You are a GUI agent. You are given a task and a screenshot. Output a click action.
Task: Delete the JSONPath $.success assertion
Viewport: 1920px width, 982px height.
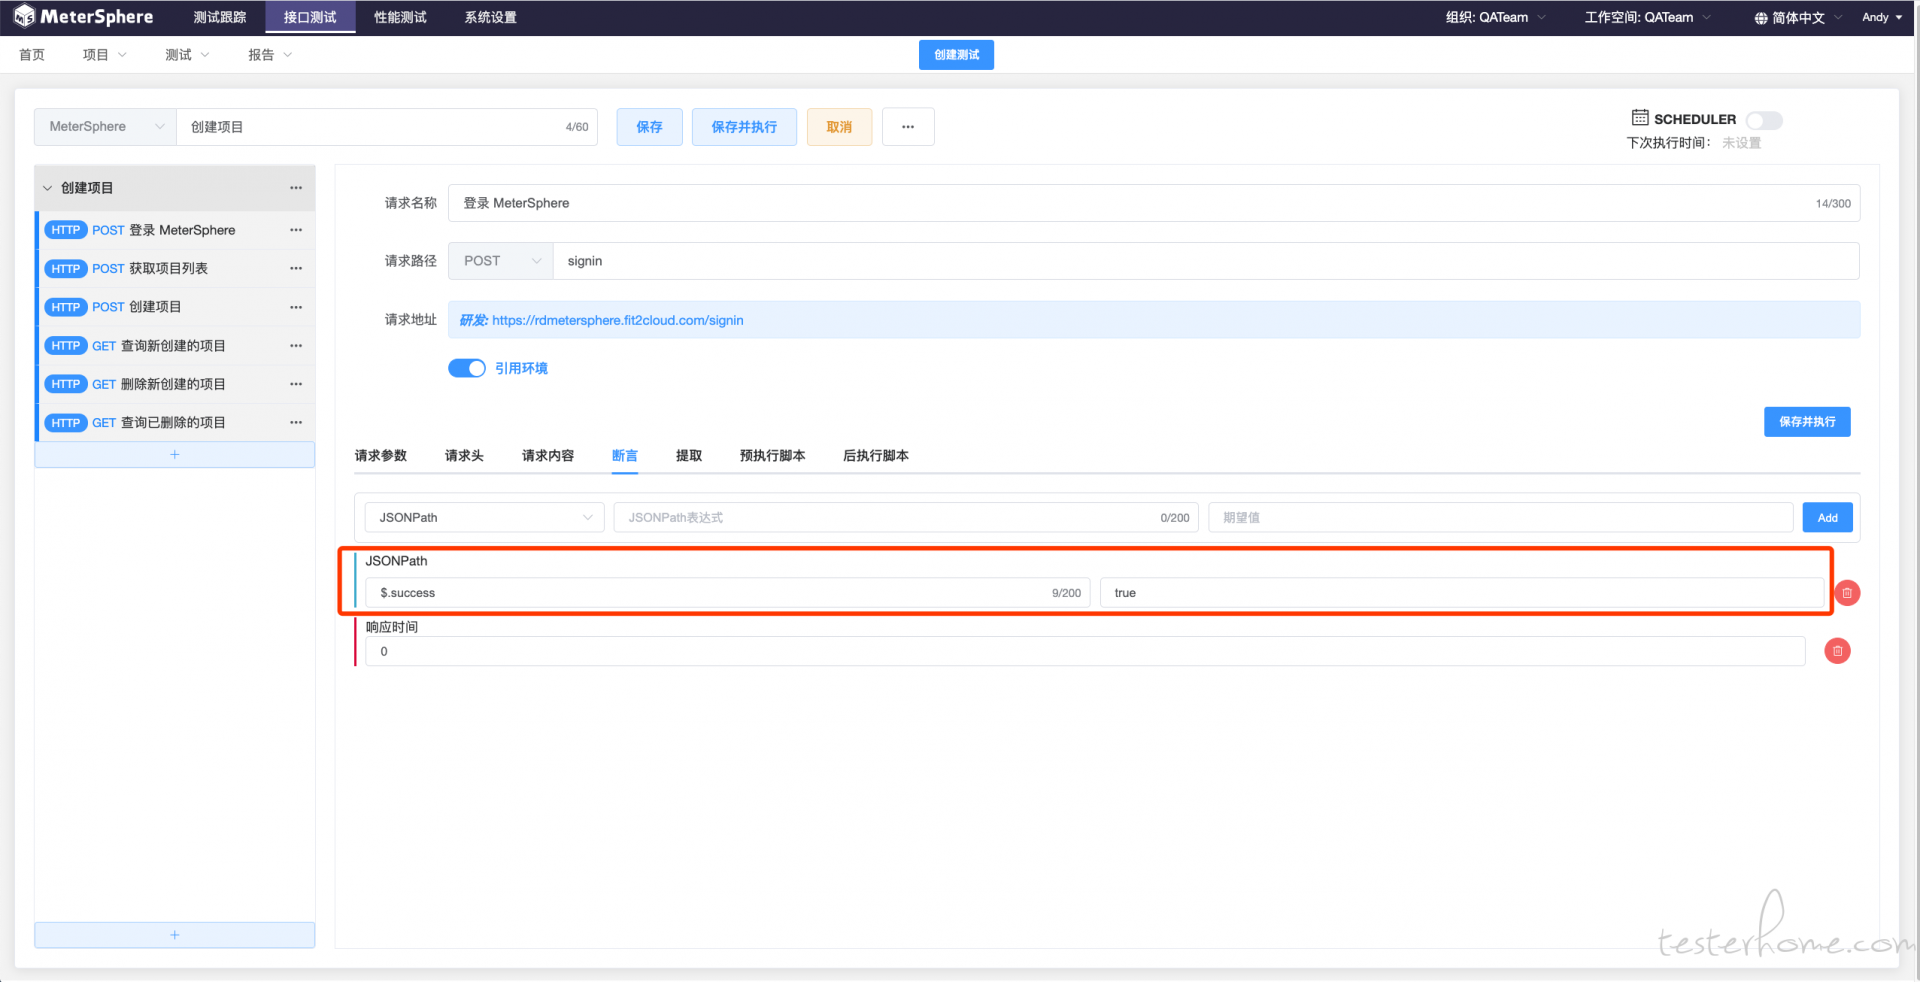1847,593
